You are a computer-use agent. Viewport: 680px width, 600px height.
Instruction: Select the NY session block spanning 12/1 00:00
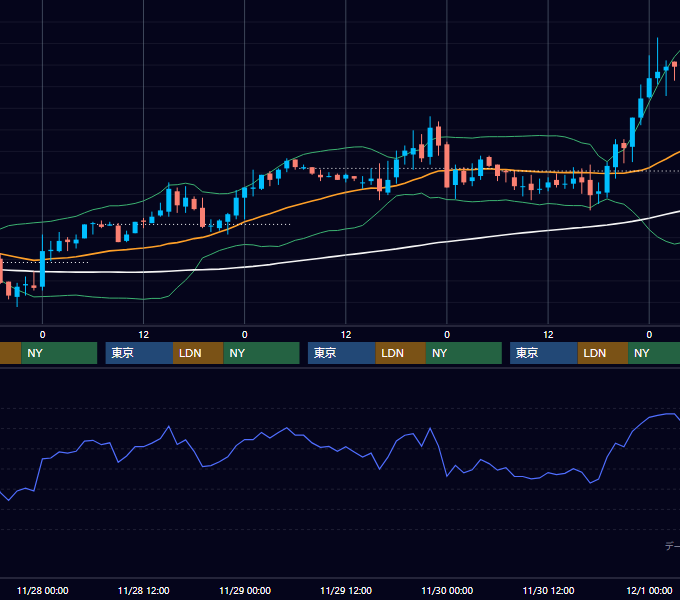pos(654,353)
